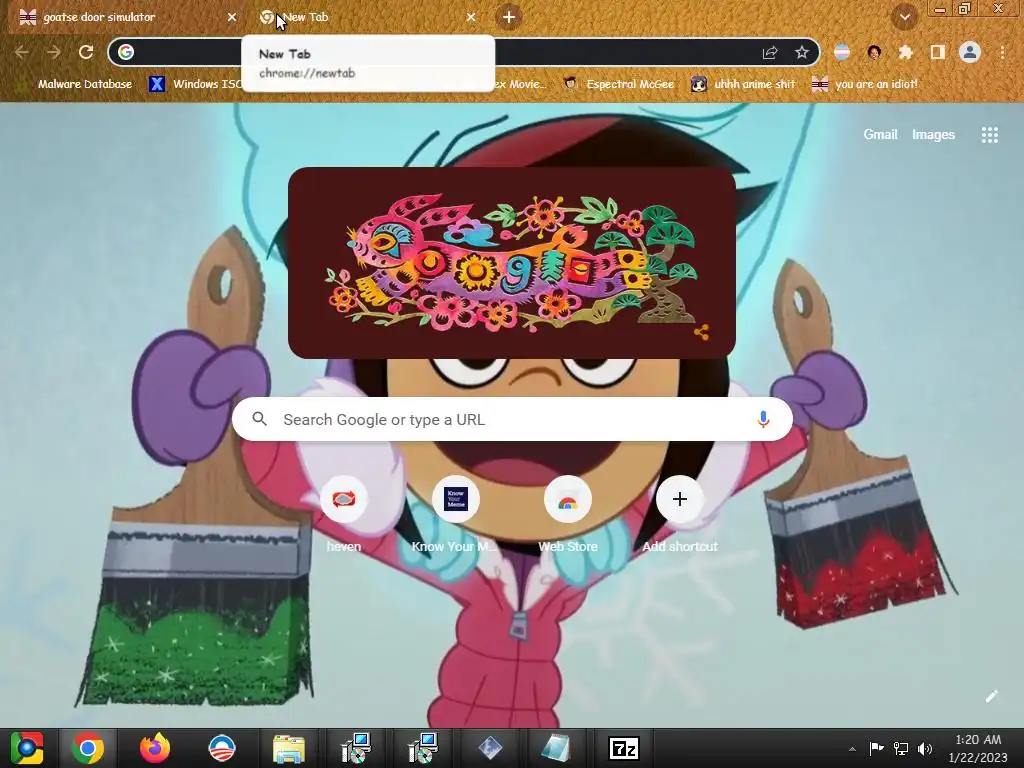Open the volume speaker tray icon
Screen dimensions: 1024x768
pyautogui.click(x=925, y=748)
